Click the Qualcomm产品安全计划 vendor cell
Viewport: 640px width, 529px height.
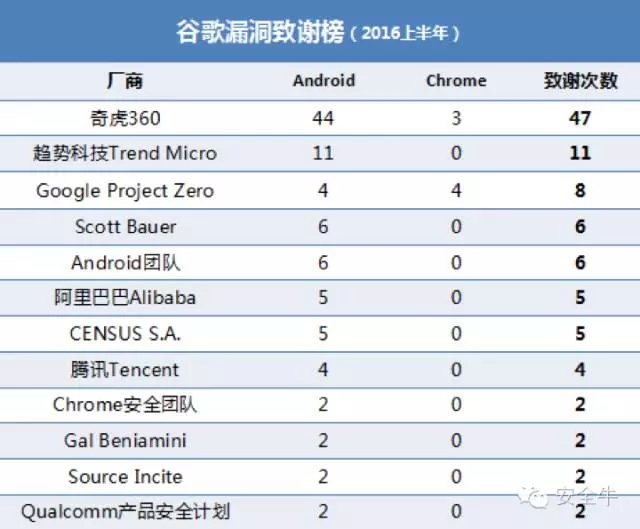click(125, 512)
